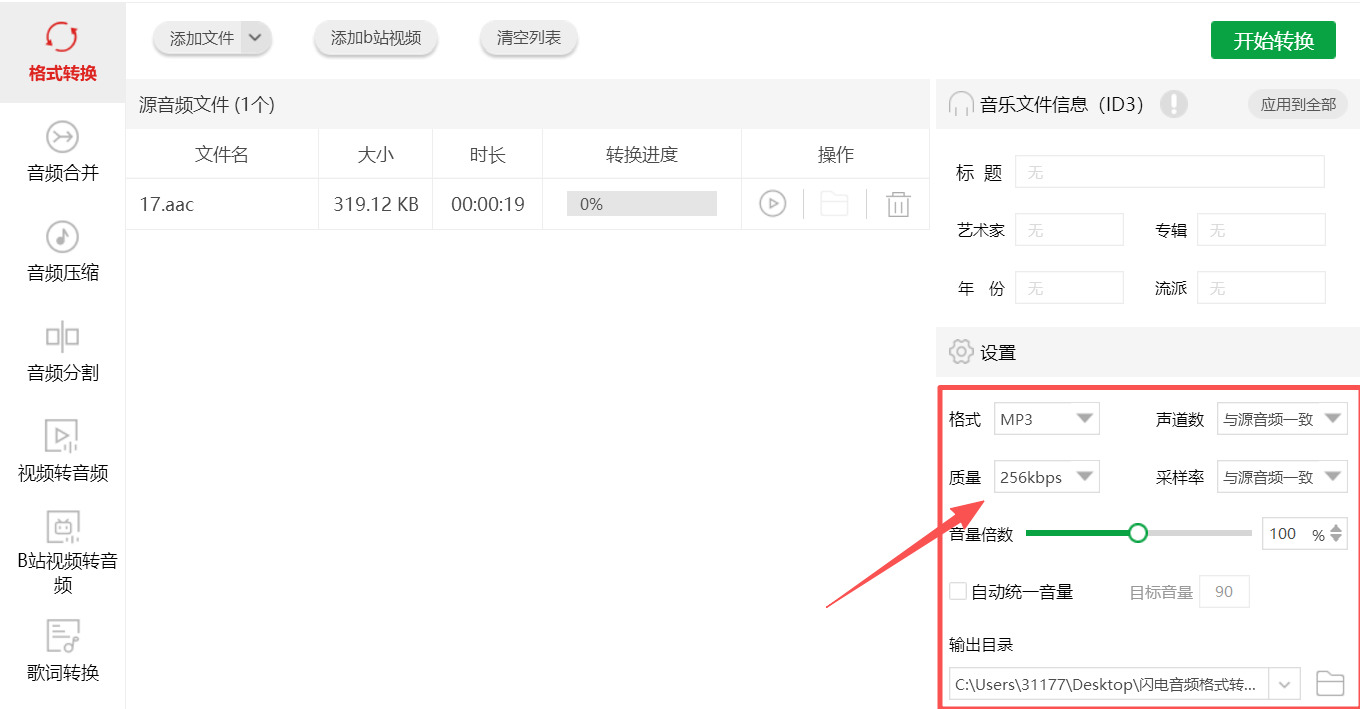Screen dimensions: 1360x709
Task: Click the 添加b站视频 button
Action: (x=376, y=38)
